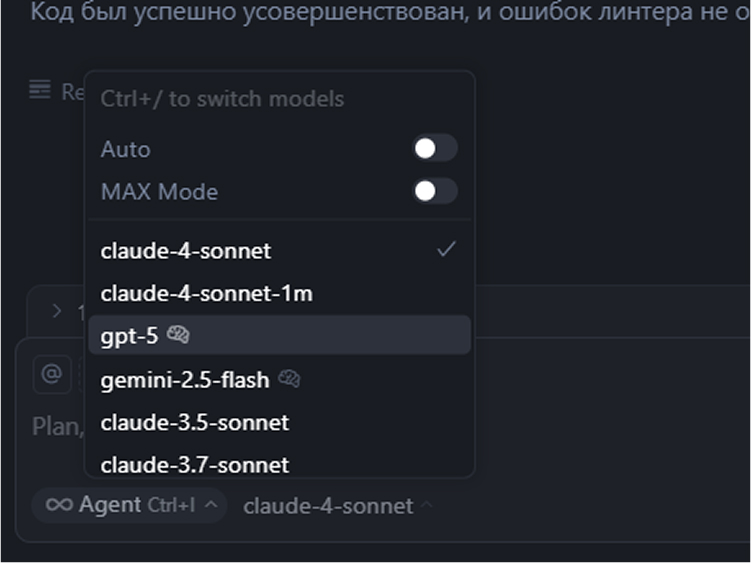
Task: Click the checkmark beside claude-4-sonnet
Action: [446, 249]
